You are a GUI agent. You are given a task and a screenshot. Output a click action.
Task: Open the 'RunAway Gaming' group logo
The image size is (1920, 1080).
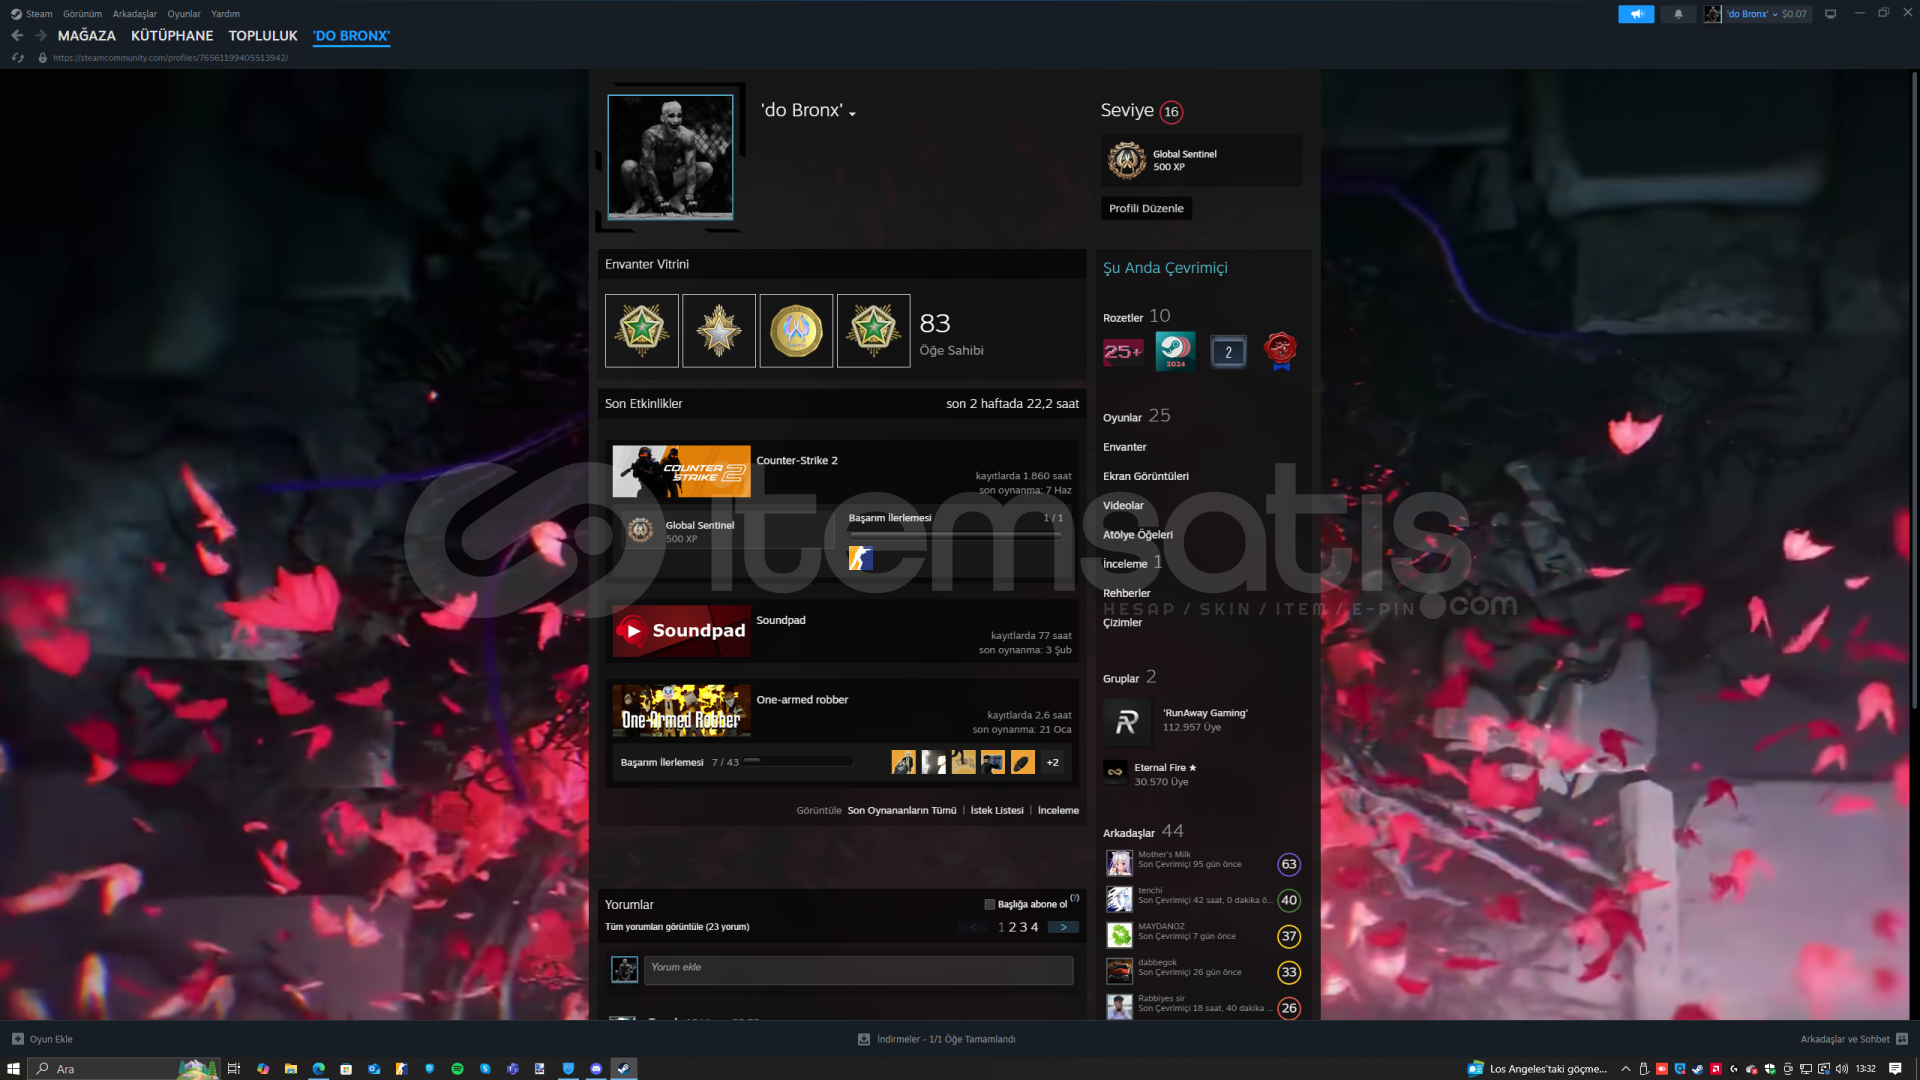coord(1127,721)
